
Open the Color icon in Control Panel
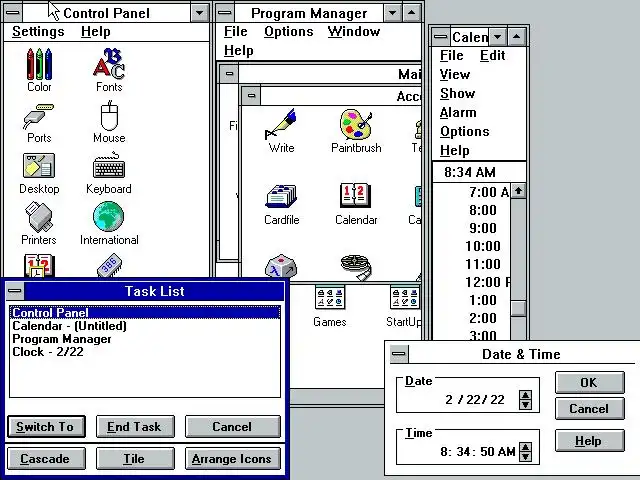tap(39, 69)
